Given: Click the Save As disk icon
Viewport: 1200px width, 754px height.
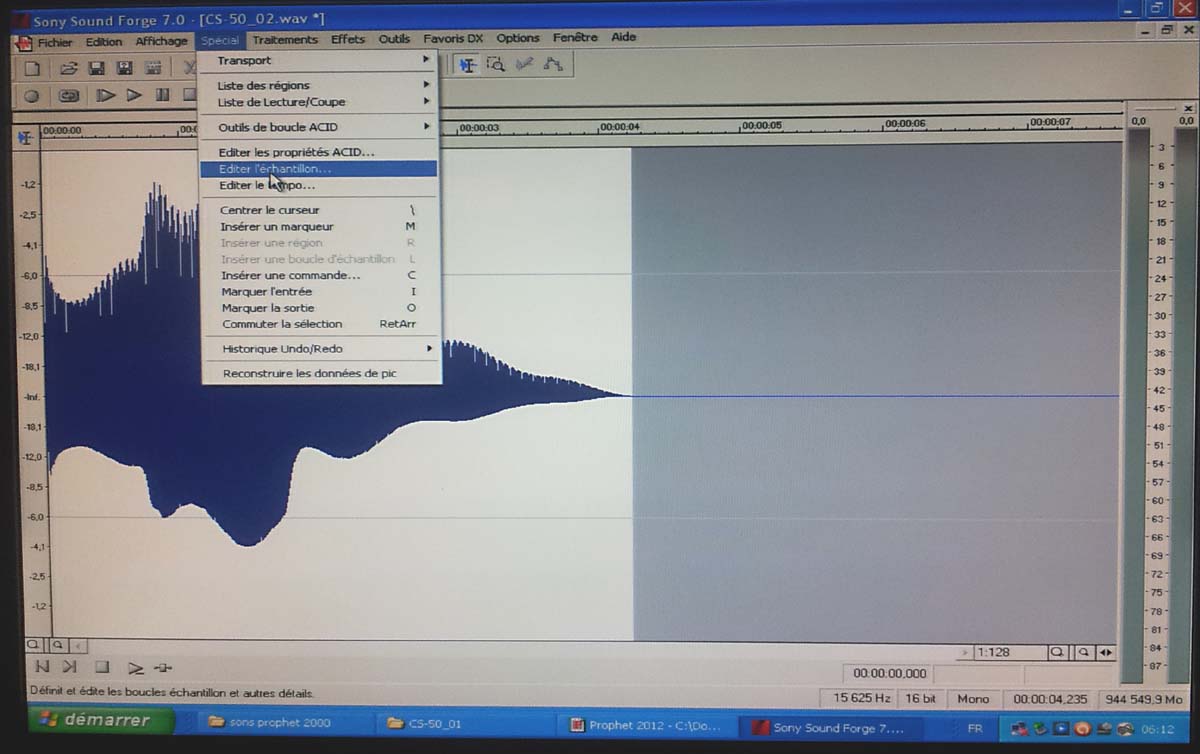Looking at the screenshot, I should (x=125, y=68).
